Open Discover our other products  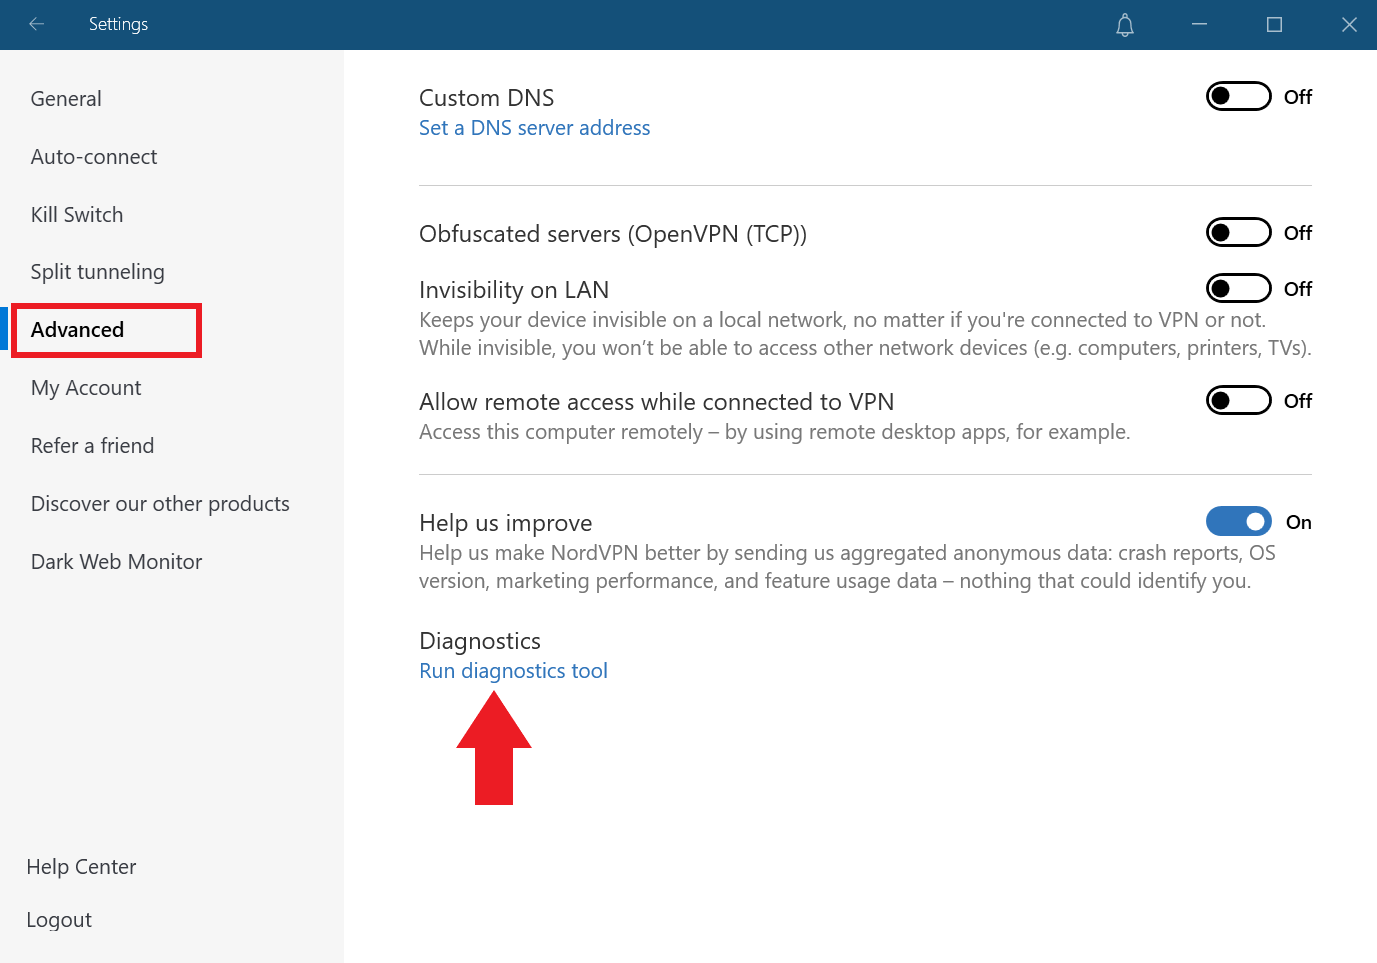pos(160,504)
